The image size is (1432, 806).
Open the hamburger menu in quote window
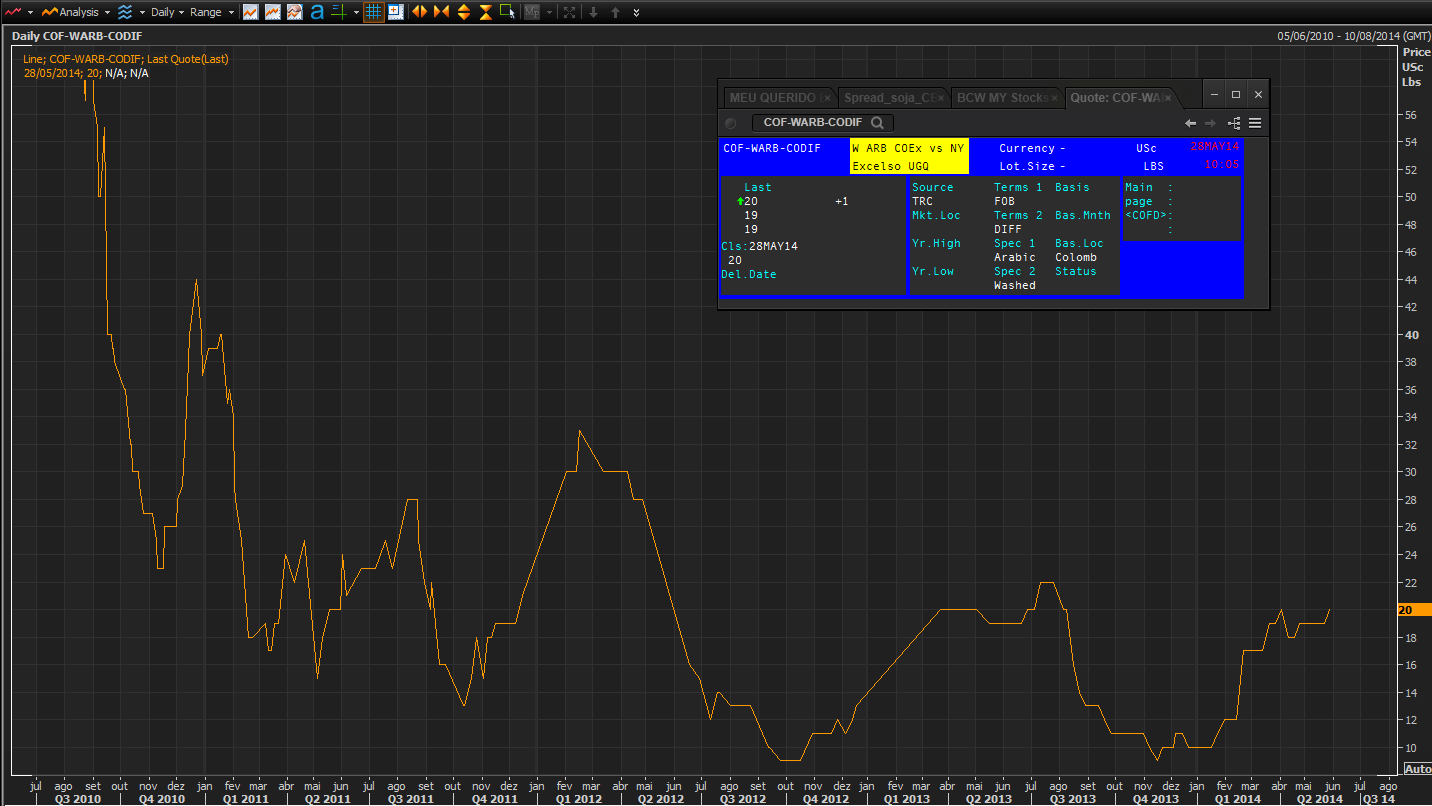pyautogui.click(x=1255, y=123)
